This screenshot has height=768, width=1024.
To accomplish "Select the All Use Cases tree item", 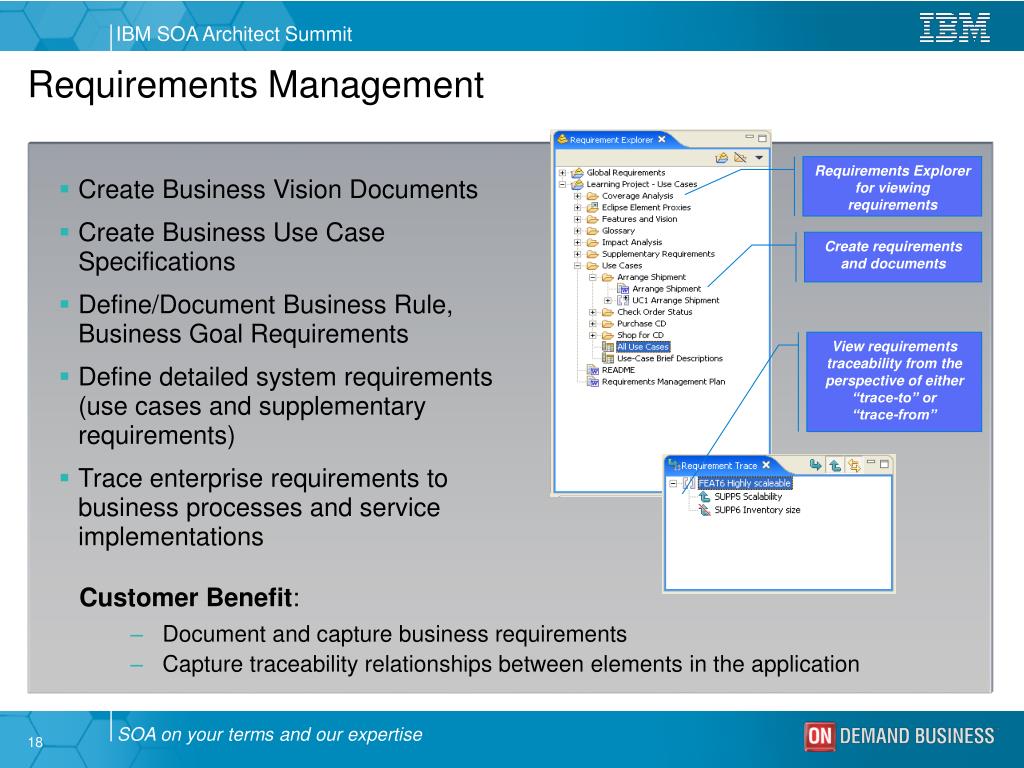I will 643,347.
